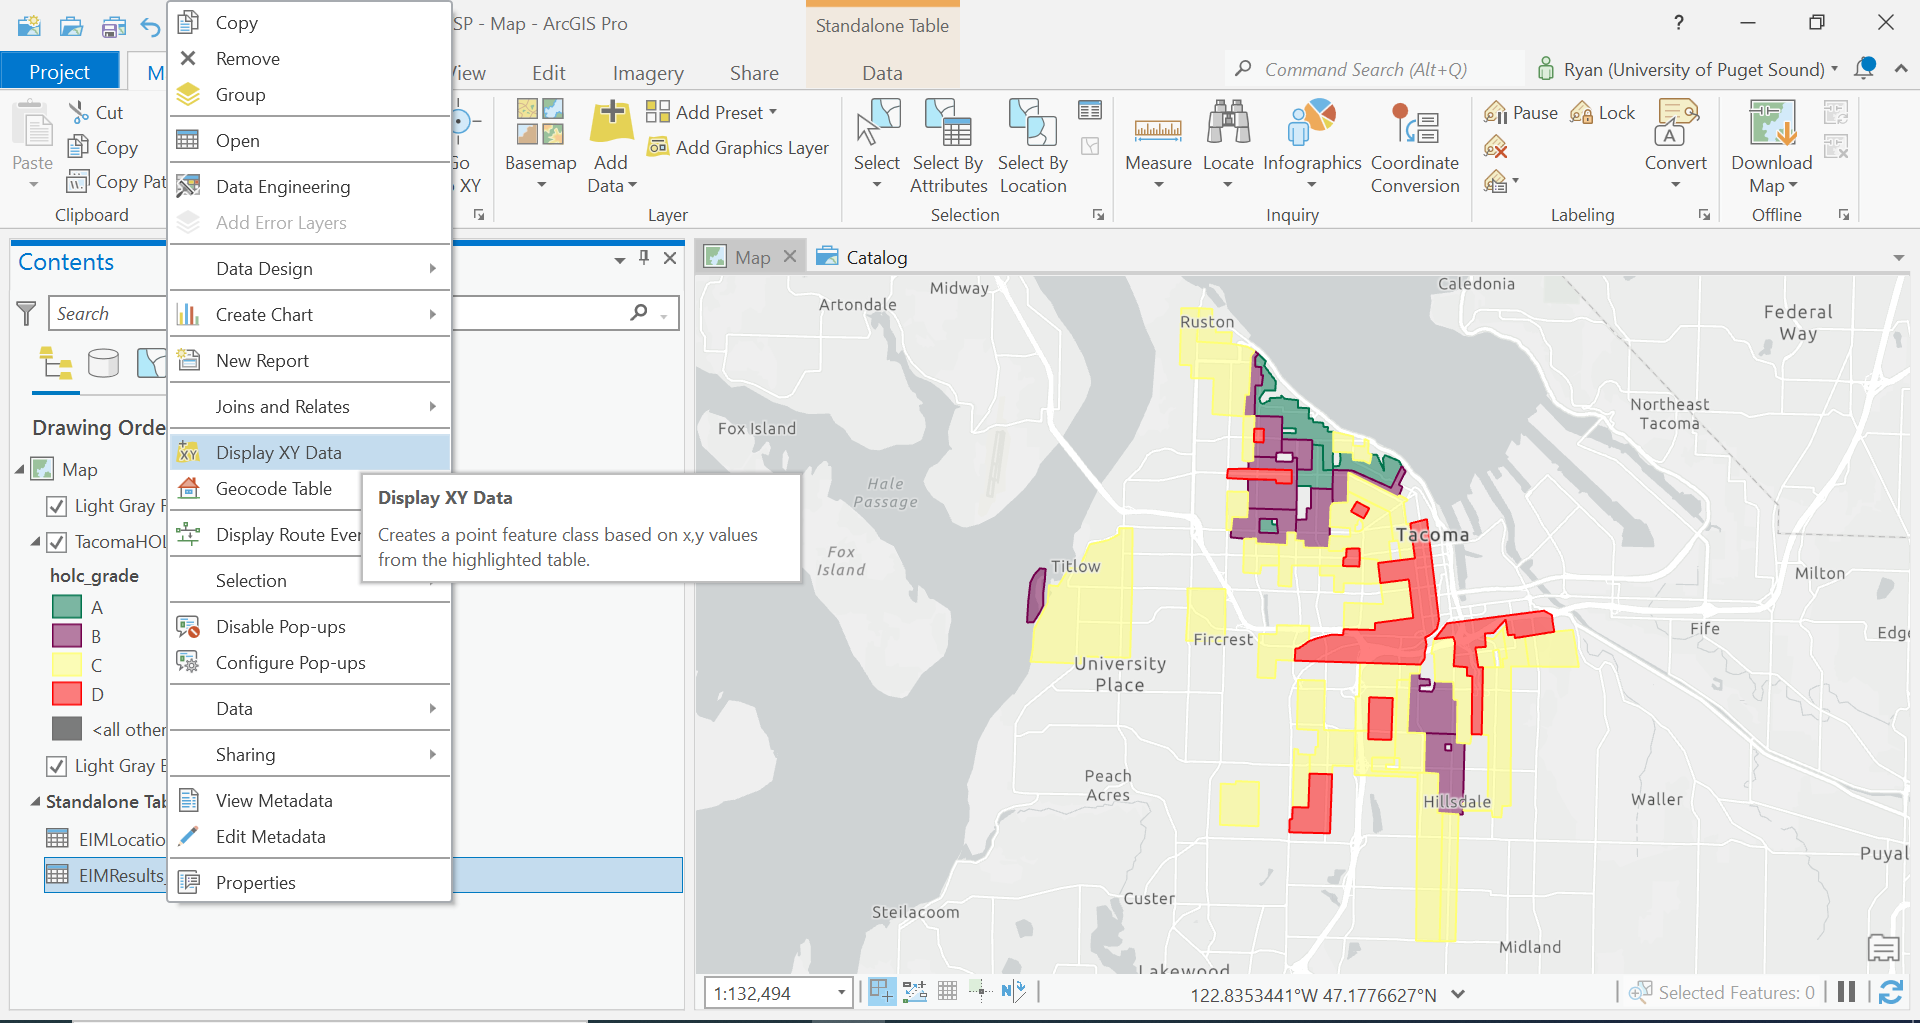Image resolution: width=1920 pixels, height=1023 pixels.
Task: Click the Infographics icon
Action: click(x=1311, y=125)
